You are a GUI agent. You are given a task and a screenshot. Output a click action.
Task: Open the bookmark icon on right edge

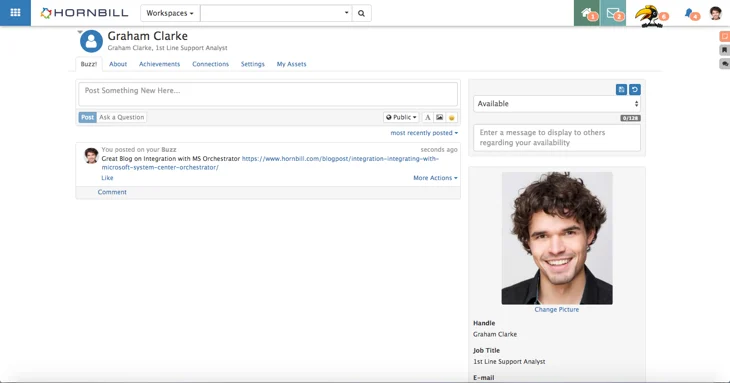[x=724, y=50]
